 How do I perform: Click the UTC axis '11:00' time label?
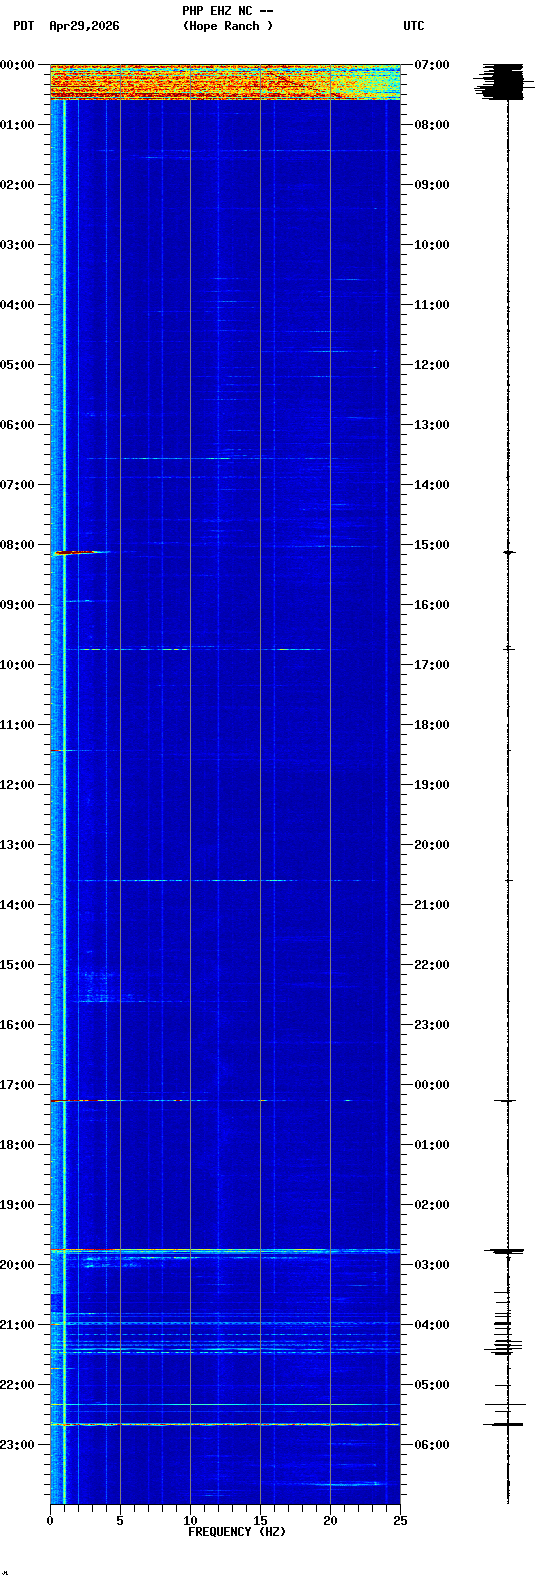pos(432,305)
